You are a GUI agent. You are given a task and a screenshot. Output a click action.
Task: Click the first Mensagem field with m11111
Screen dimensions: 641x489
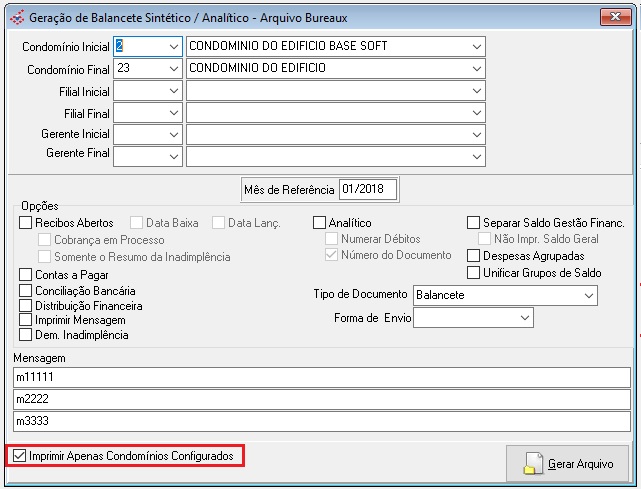[x=321, y=377]
